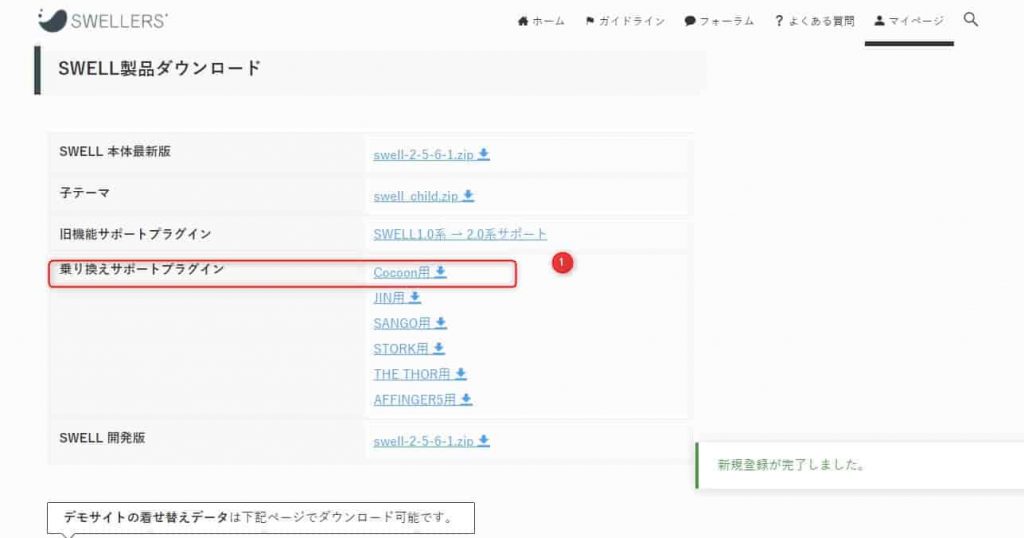Screen dimensions: 1024x538
Task: Download swell-2-5-6-1.zip from 開発版 row
Action: (x=431, y=441)
